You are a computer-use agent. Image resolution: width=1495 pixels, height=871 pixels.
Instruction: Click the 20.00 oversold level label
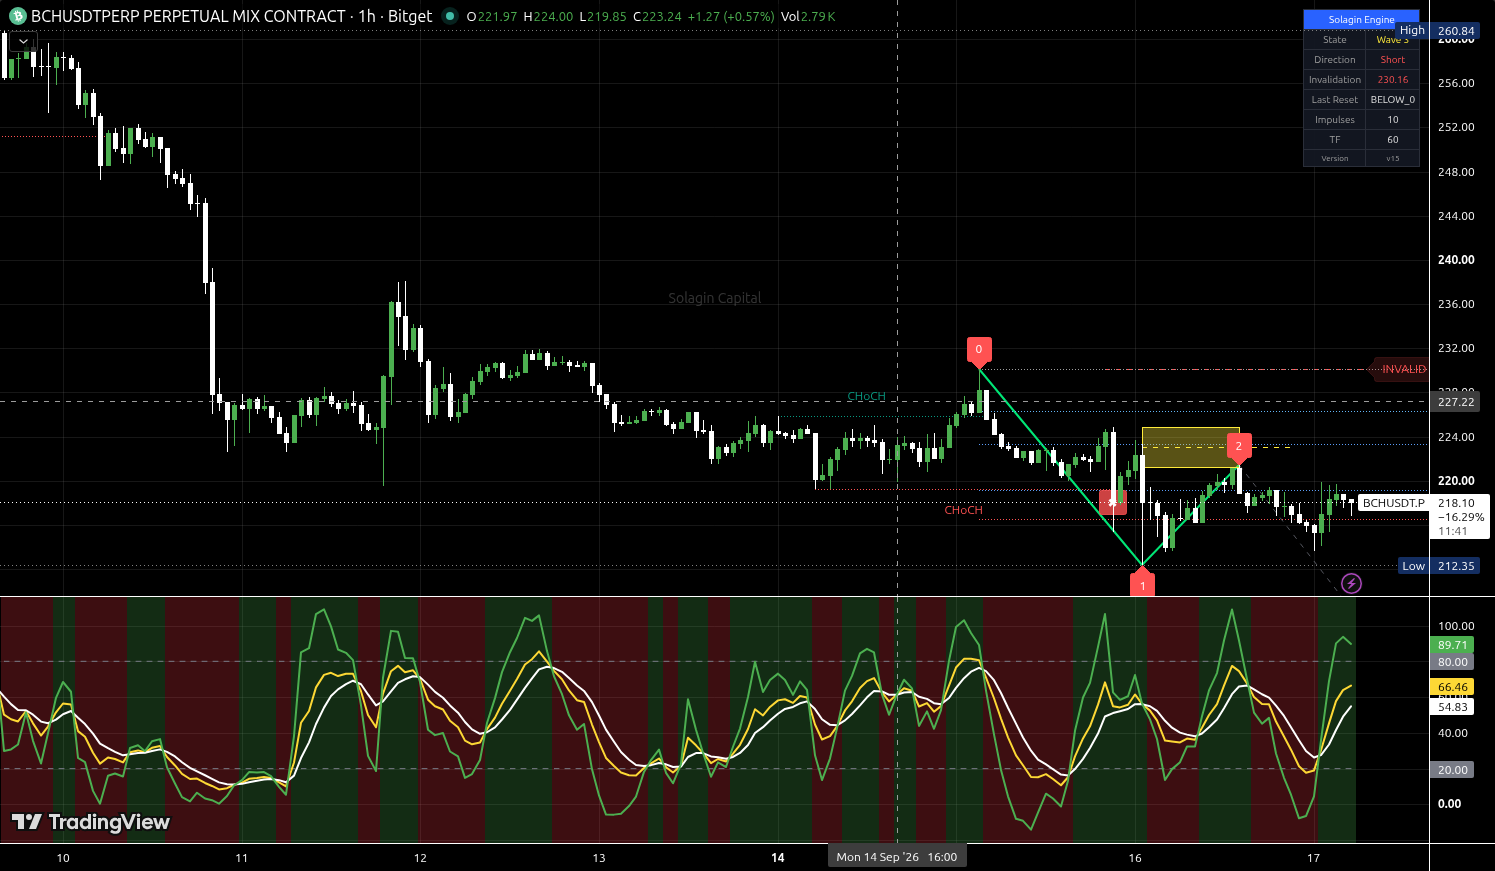[x=1453, y=770]
